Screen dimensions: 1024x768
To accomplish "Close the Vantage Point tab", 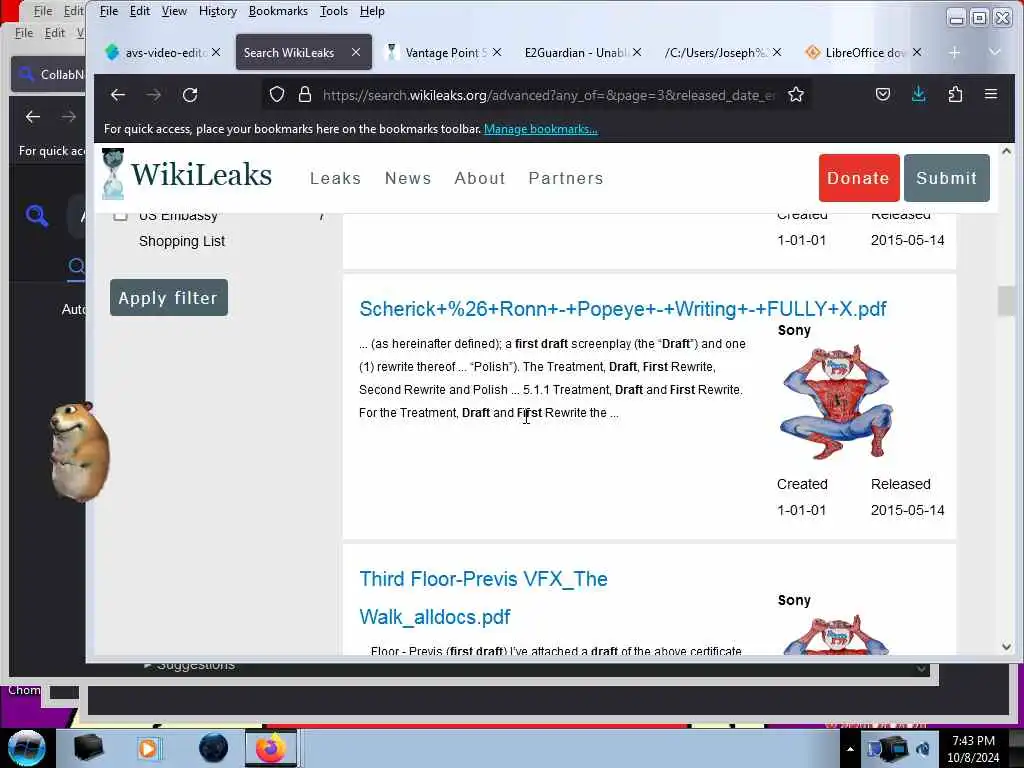I will 497,52.
